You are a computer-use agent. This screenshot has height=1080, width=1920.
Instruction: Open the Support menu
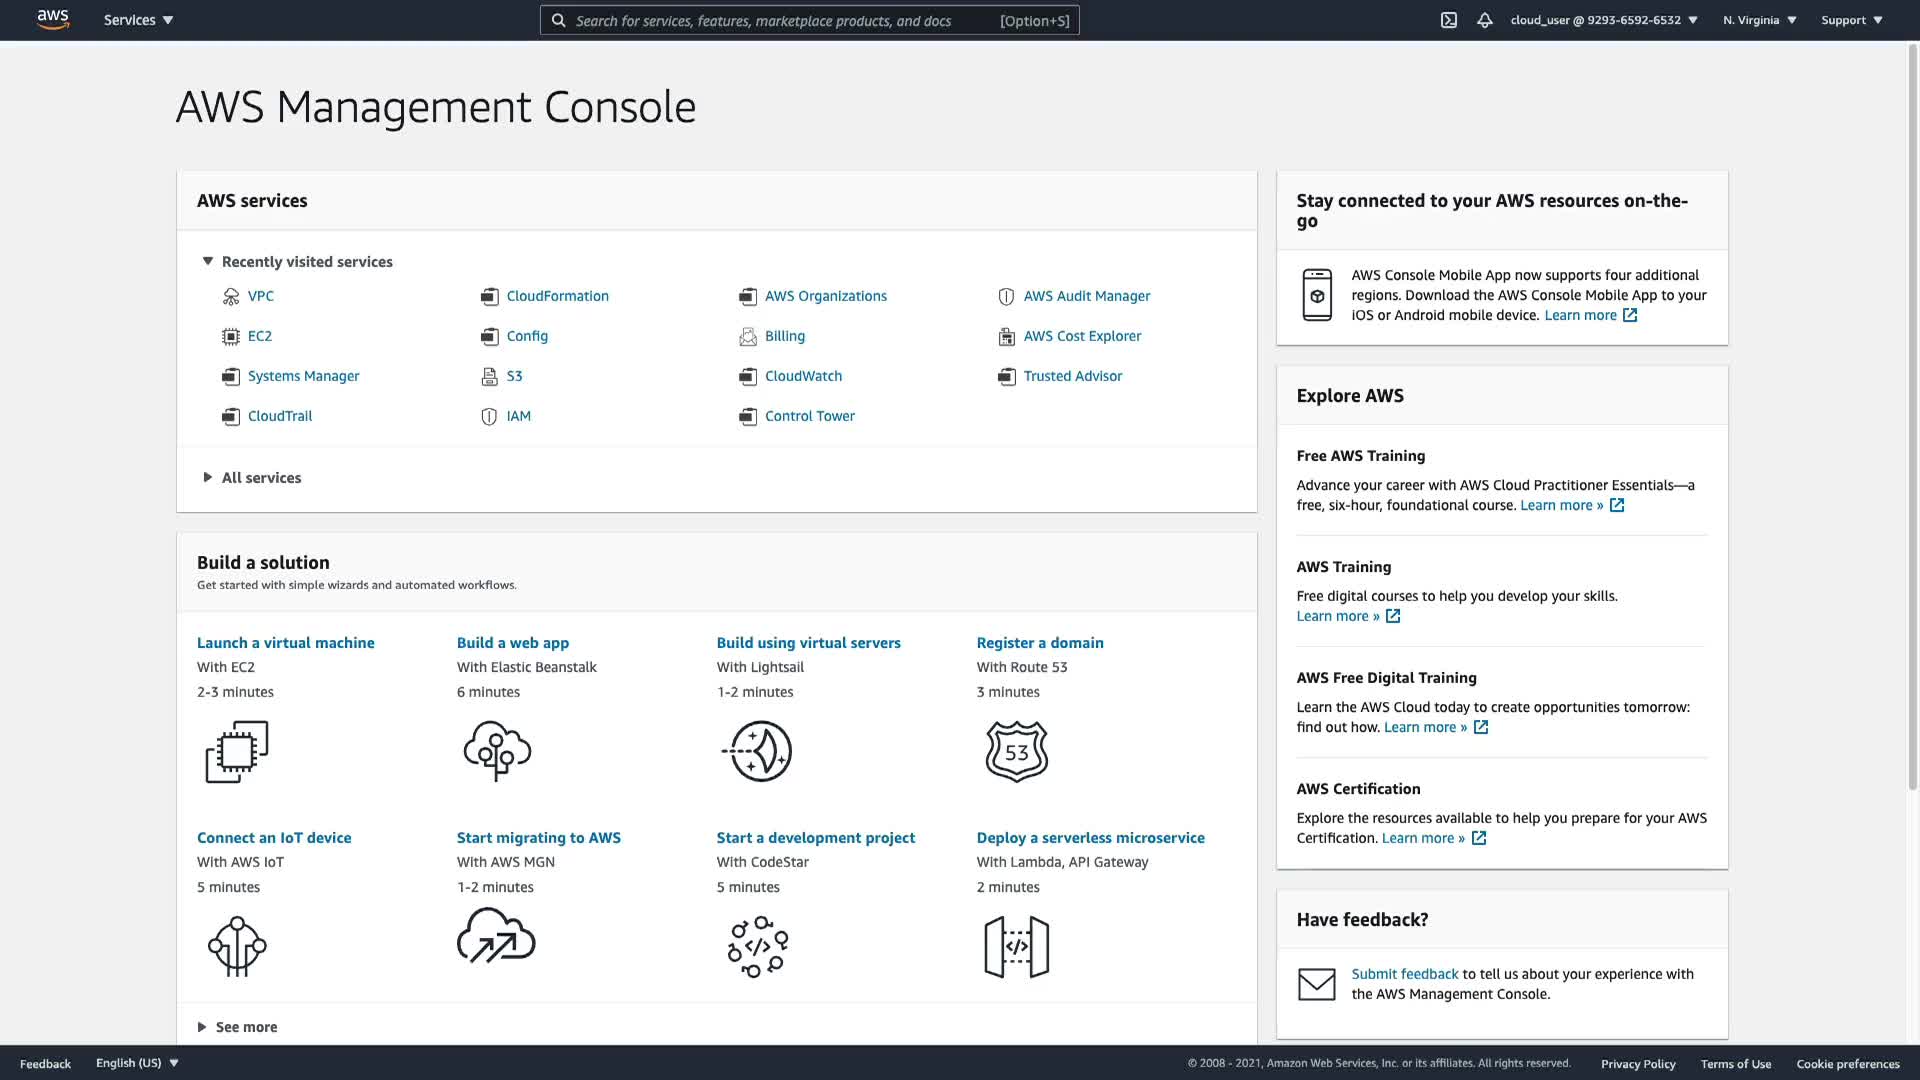pos(1851,20)
